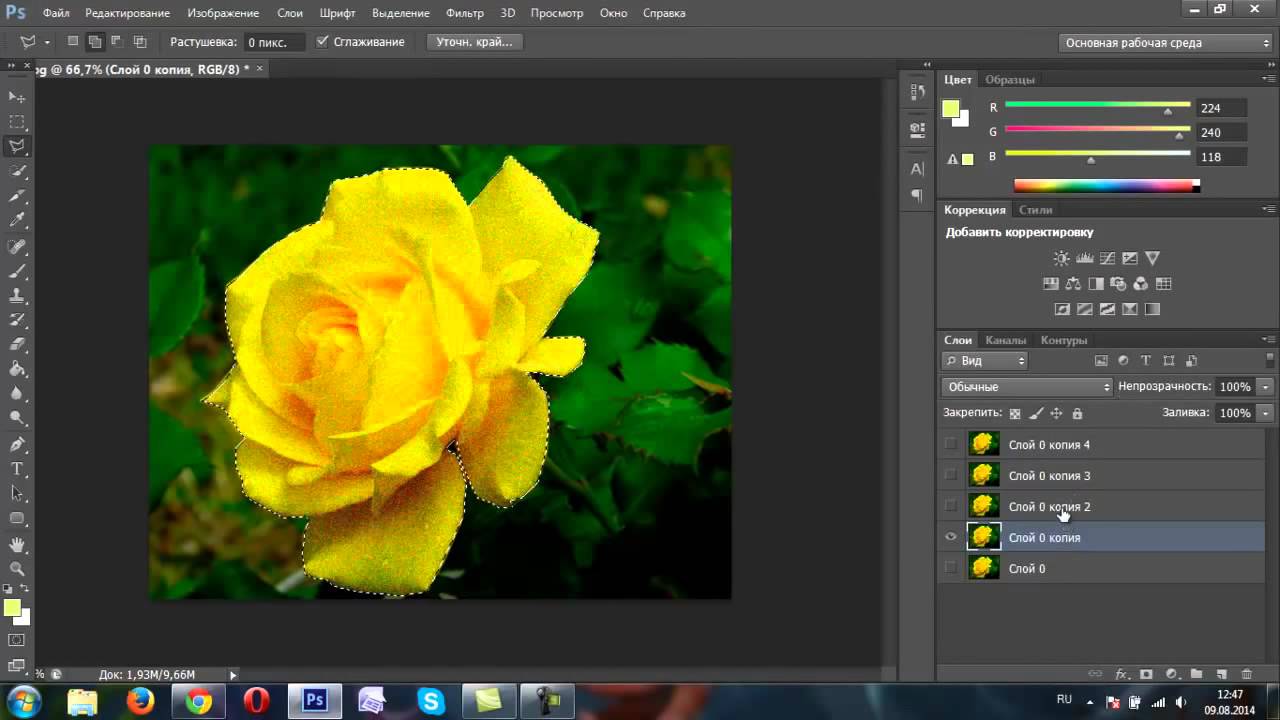
Task: Pick the Eraser tool
Action: (17, 345)
